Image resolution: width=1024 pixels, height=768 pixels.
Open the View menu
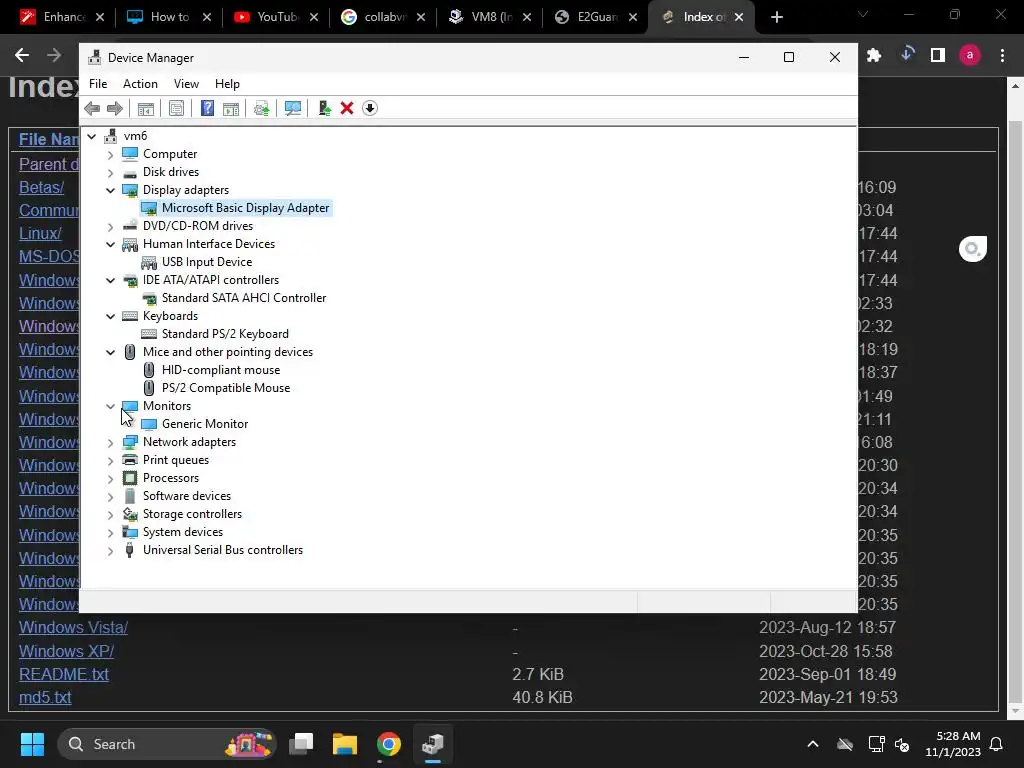click(x=186, y=84)
